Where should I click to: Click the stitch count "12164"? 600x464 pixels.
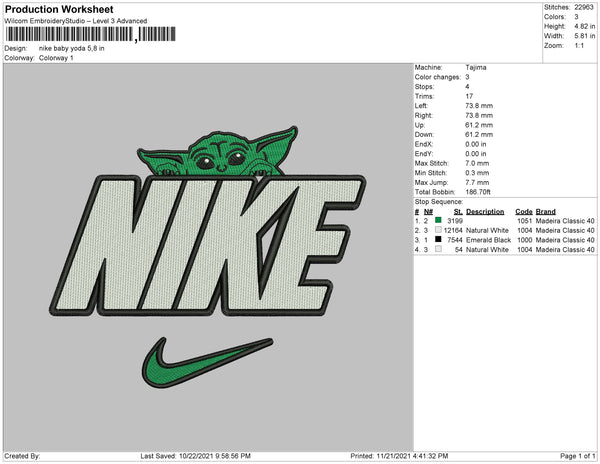[453, 230]
